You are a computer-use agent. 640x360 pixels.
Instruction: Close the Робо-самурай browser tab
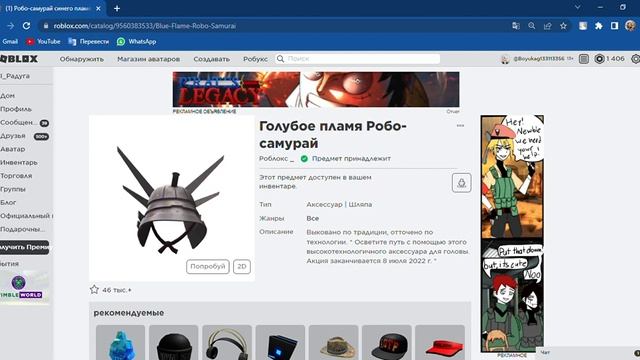point(98,8)
